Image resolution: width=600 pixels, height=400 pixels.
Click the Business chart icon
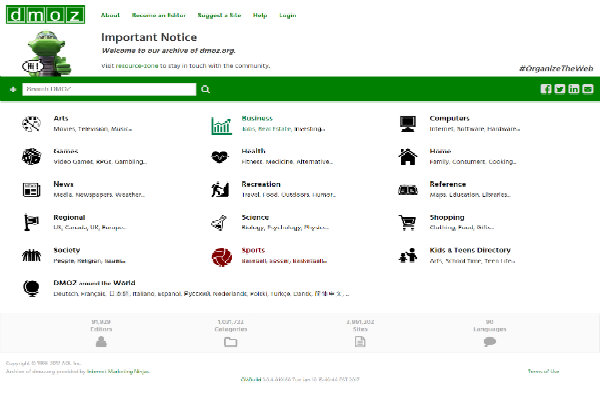tap(221, 126)
